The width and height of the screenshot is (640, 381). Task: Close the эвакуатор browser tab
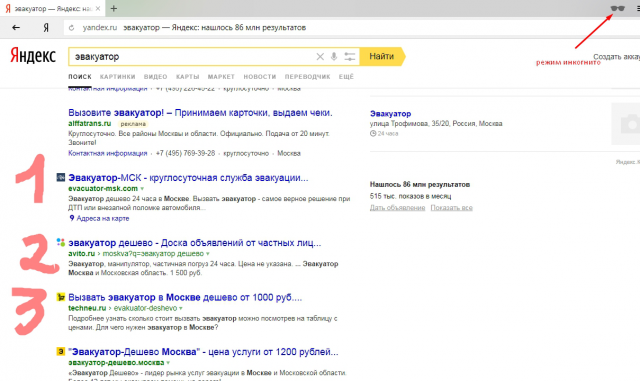coord(98,8)
